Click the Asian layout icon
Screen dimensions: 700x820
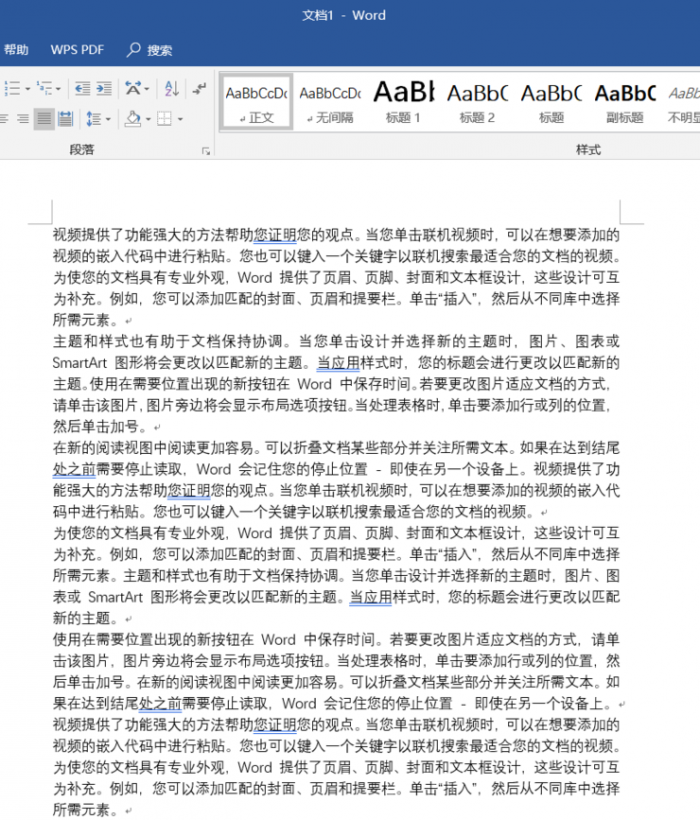133,89
